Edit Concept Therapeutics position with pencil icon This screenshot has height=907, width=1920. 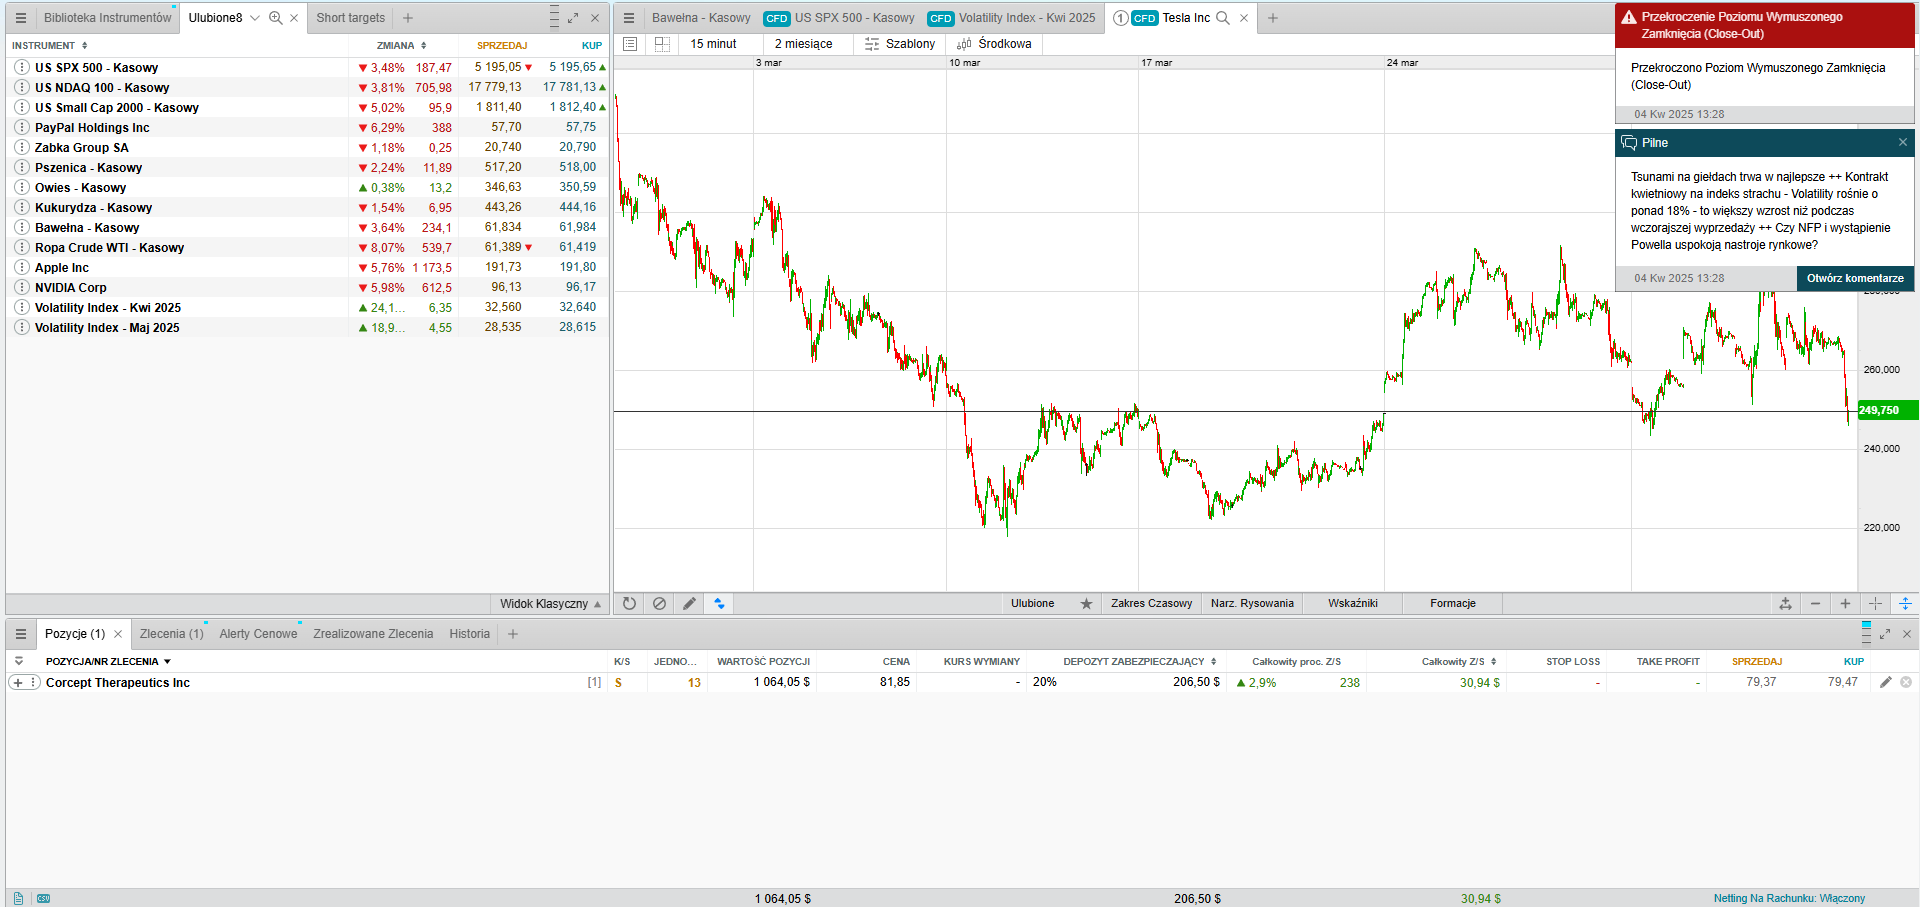pyautogui.click(x=1885, y=682)
